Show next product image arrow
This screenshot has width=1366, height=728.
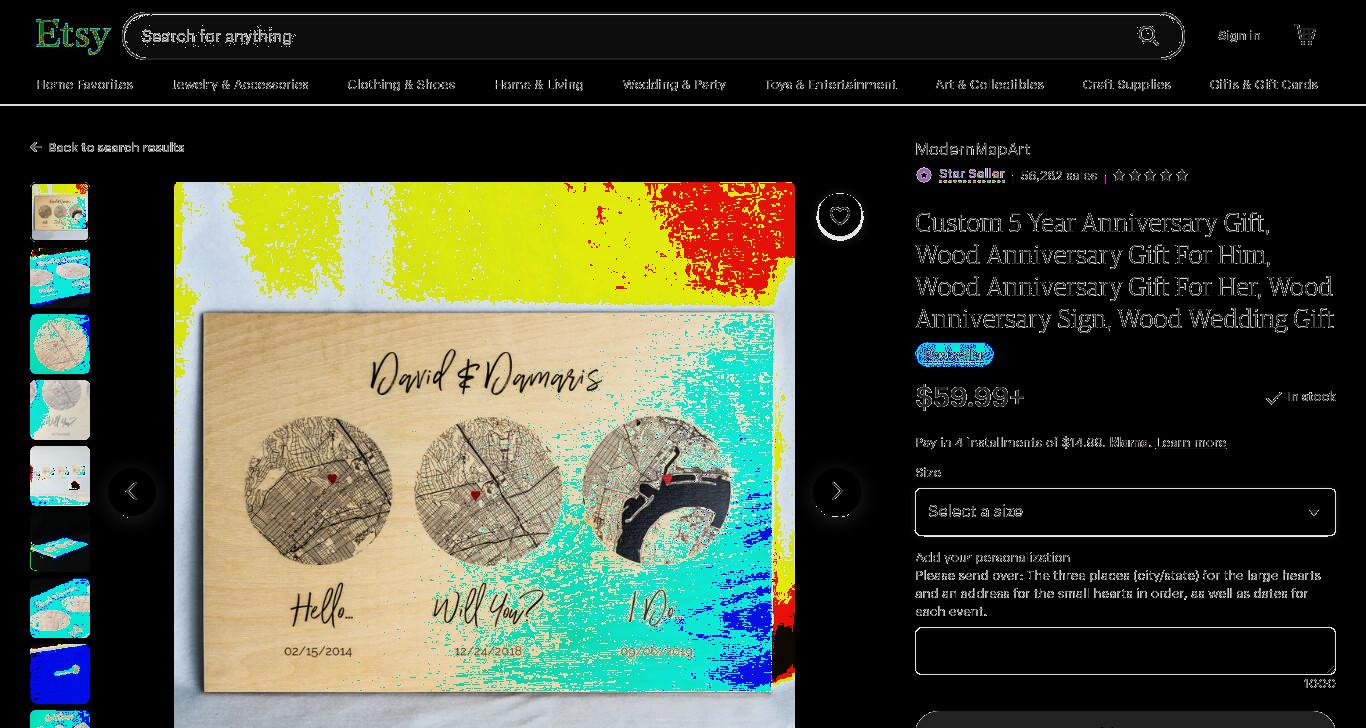pos(837,492)
